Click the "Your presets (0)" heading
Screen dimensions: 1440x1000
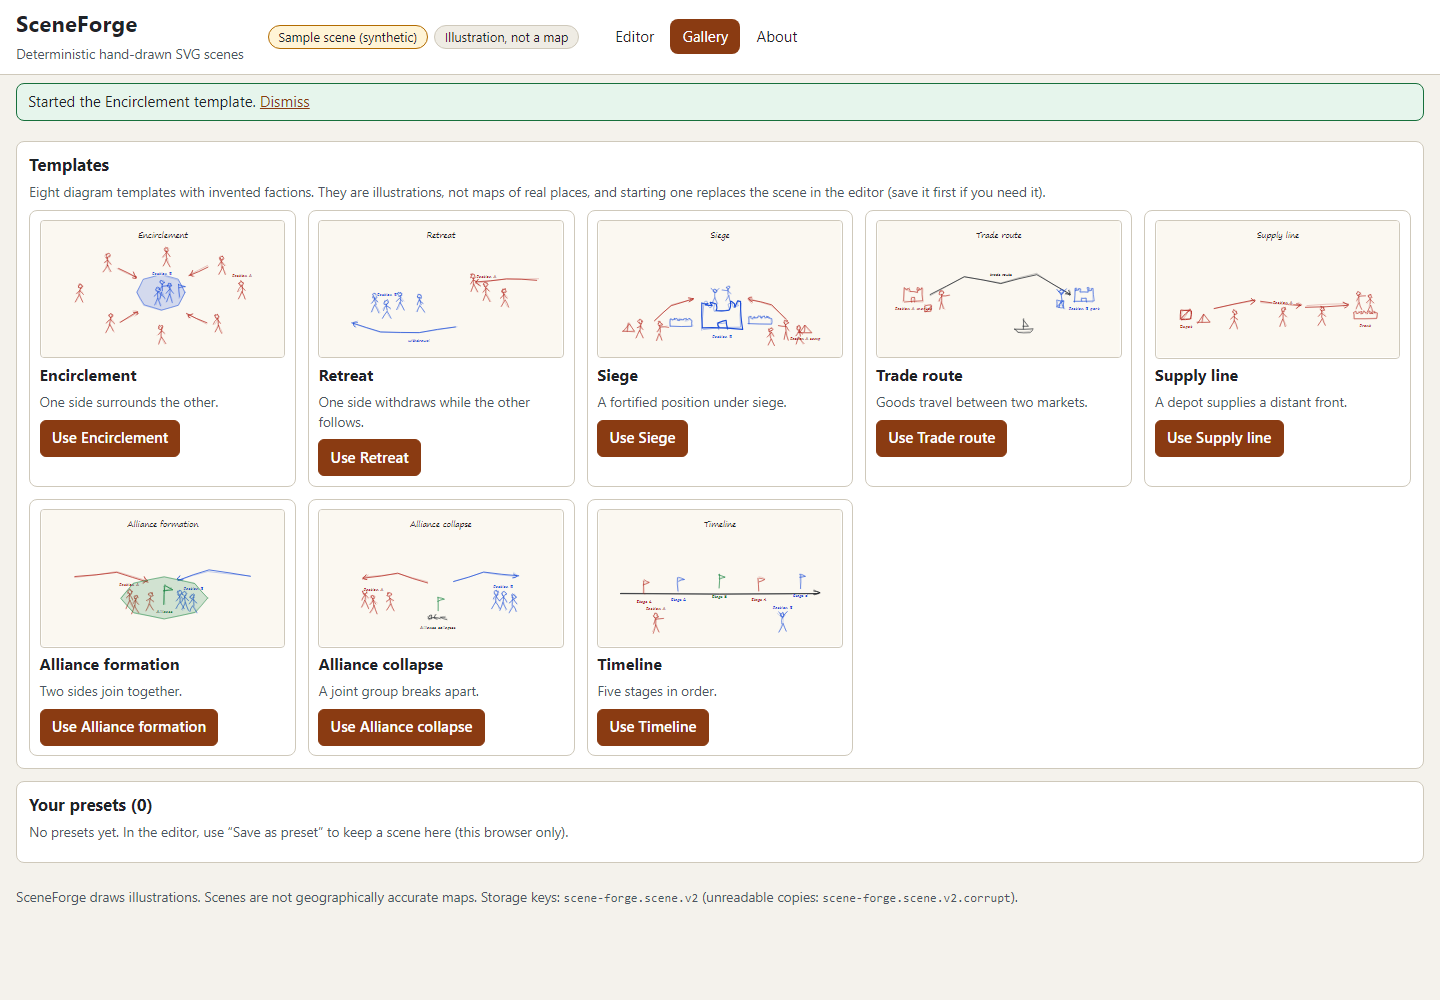click(x=91, y=805)
